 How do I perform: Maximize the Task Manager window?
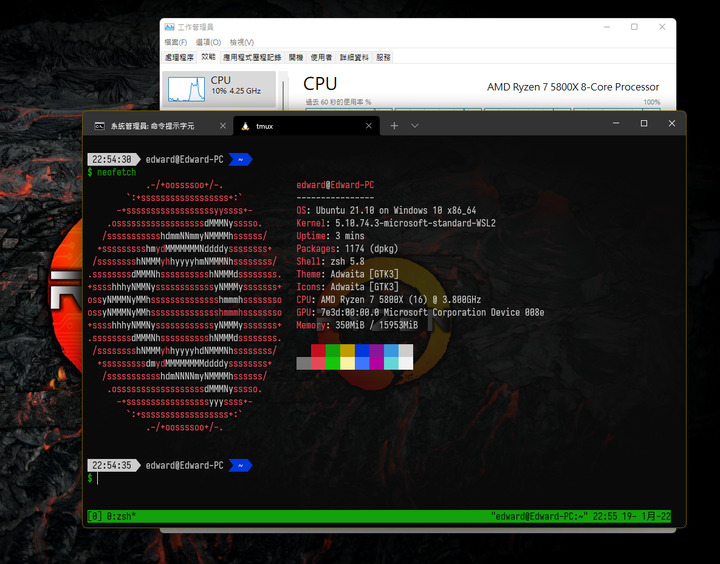click(x=634, y=27)
